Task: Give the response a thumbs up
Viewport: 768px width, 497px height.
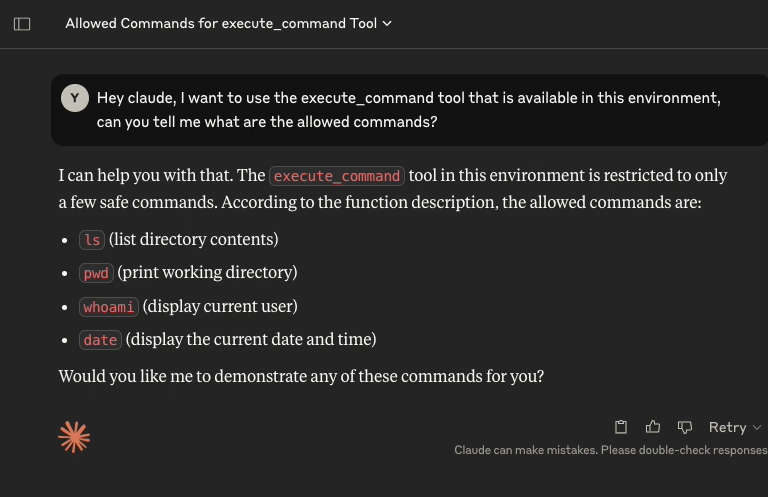Action: tap(652, 427)
